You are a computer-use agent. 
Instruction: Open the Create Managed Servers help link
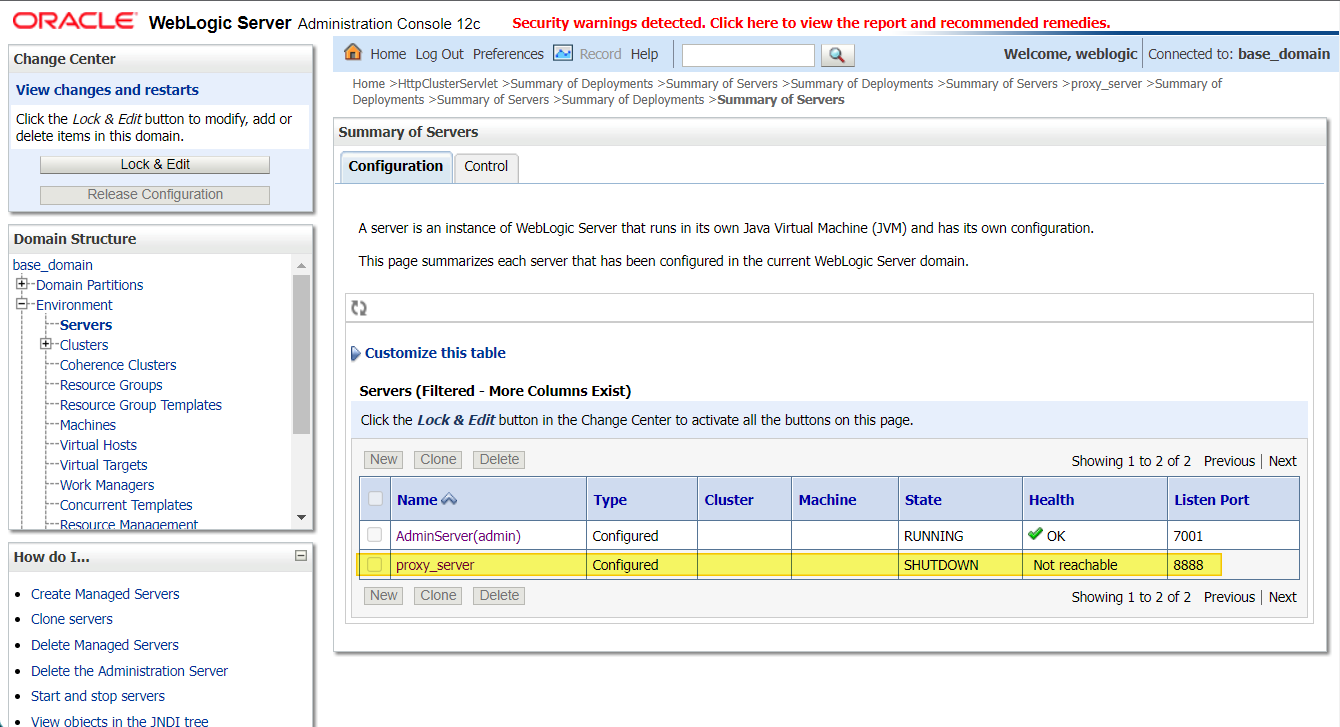(x=104, y=594)
